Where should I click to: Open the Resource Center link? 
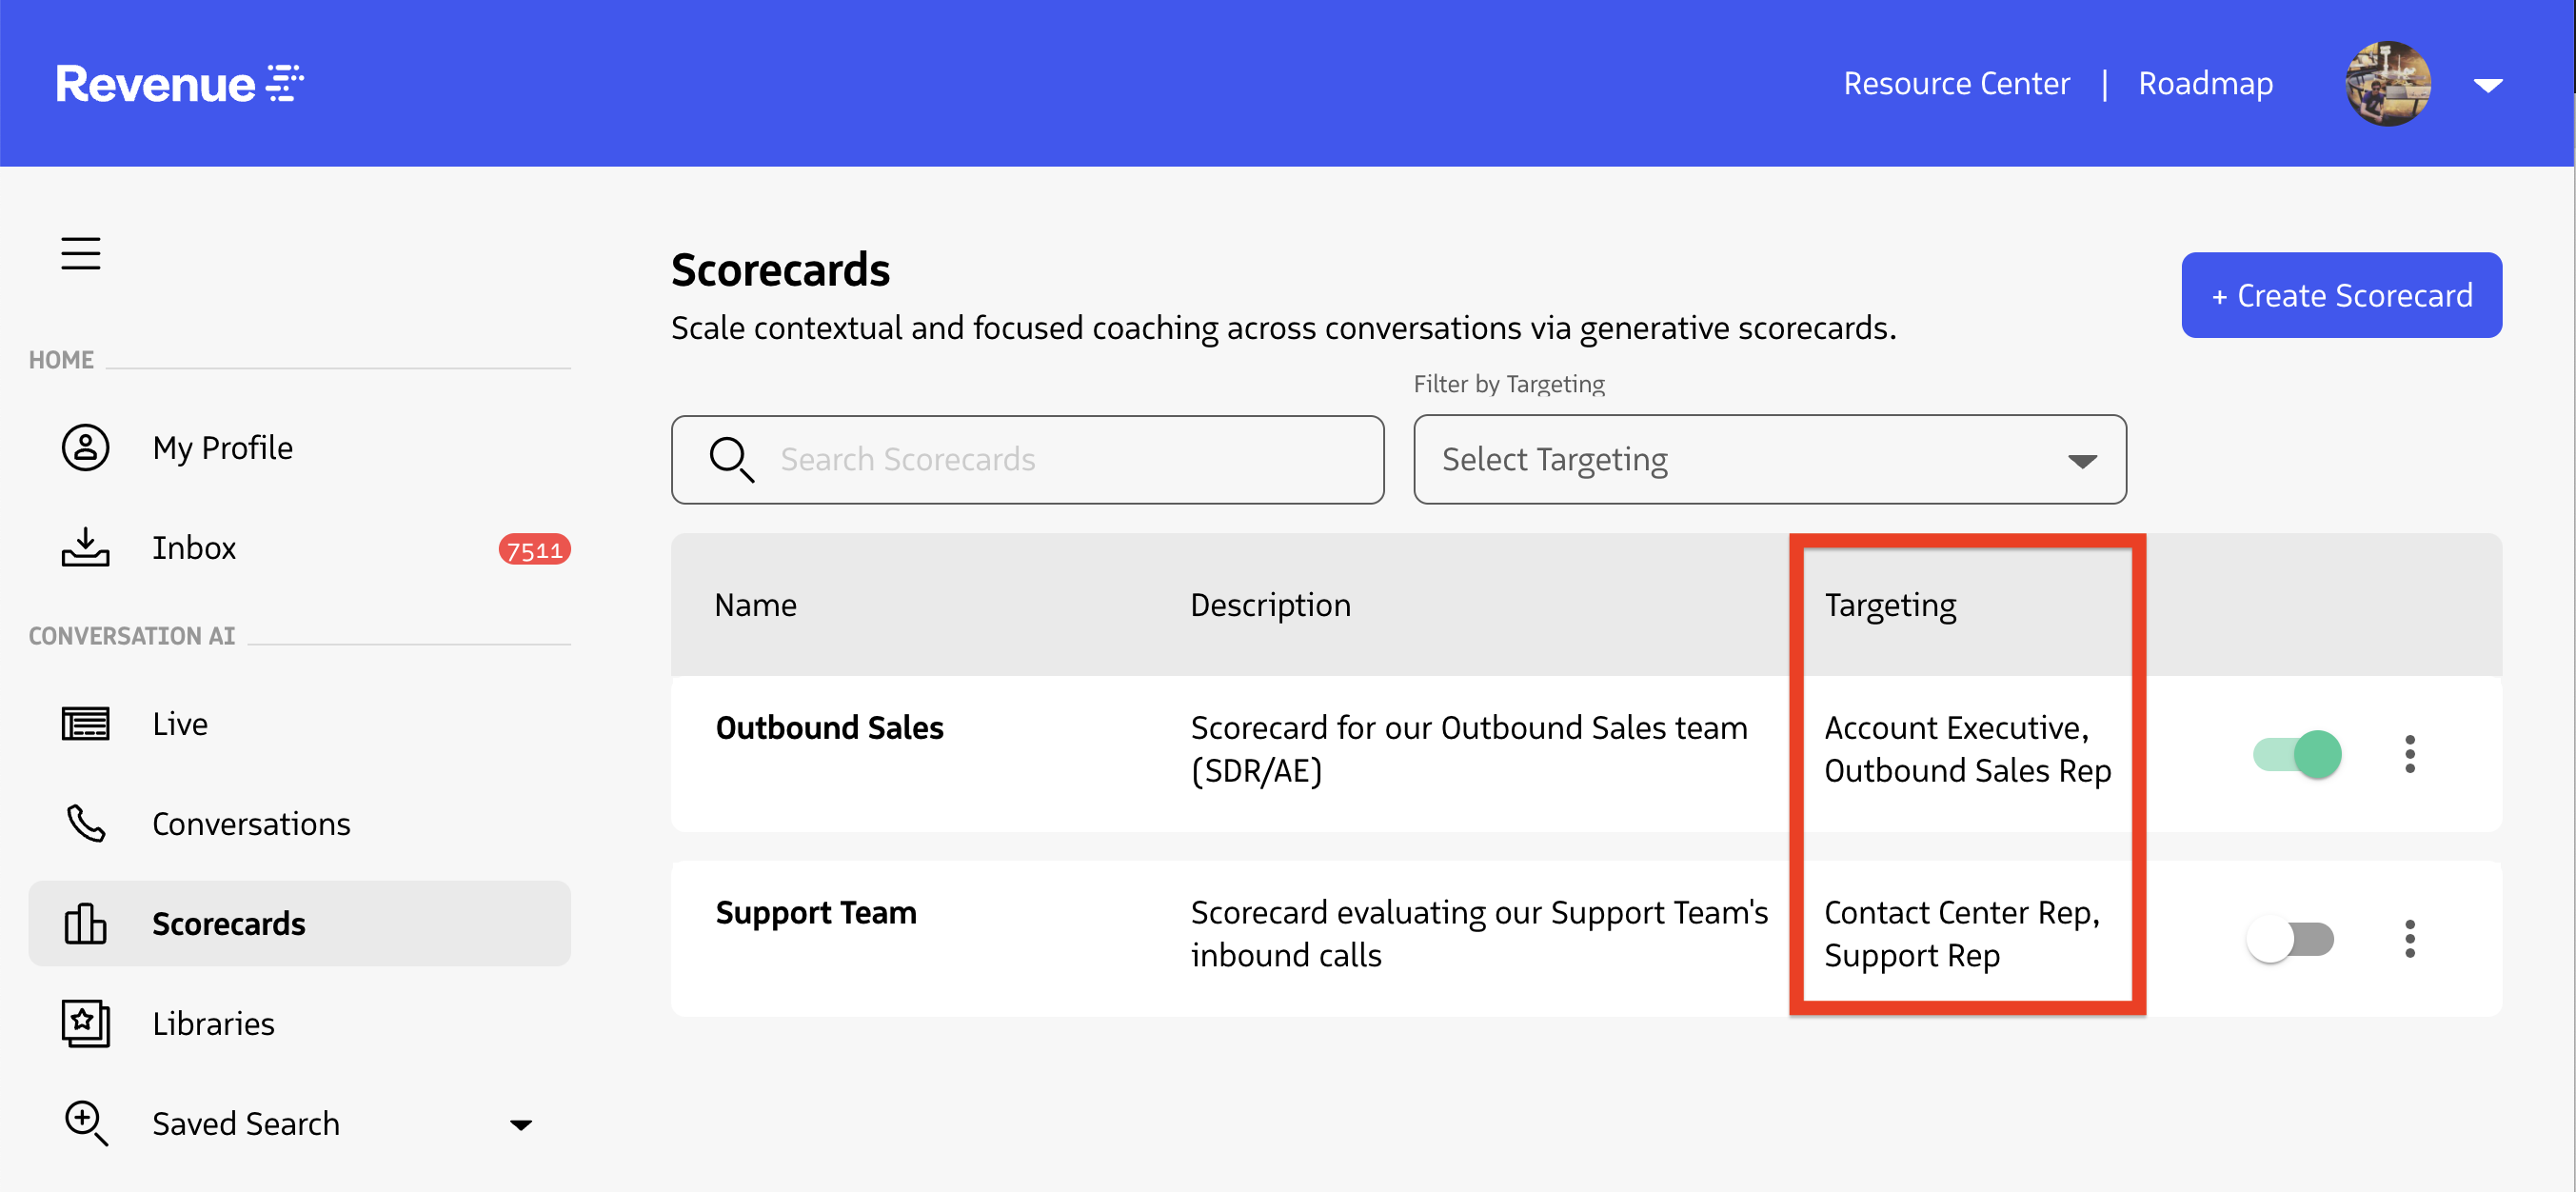[1955, 83]
